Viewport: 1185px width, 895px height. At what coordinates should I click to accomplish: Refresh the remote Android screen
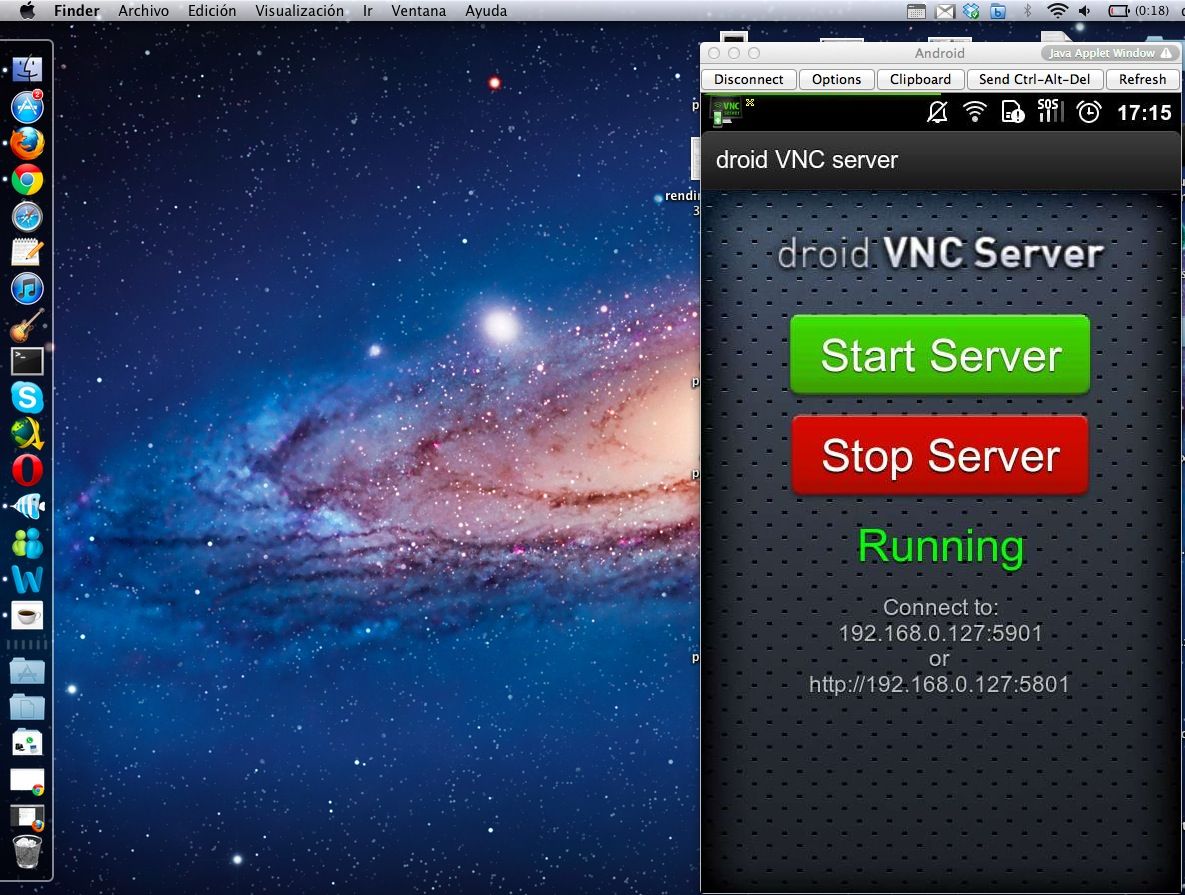(x=1142, y=79)
